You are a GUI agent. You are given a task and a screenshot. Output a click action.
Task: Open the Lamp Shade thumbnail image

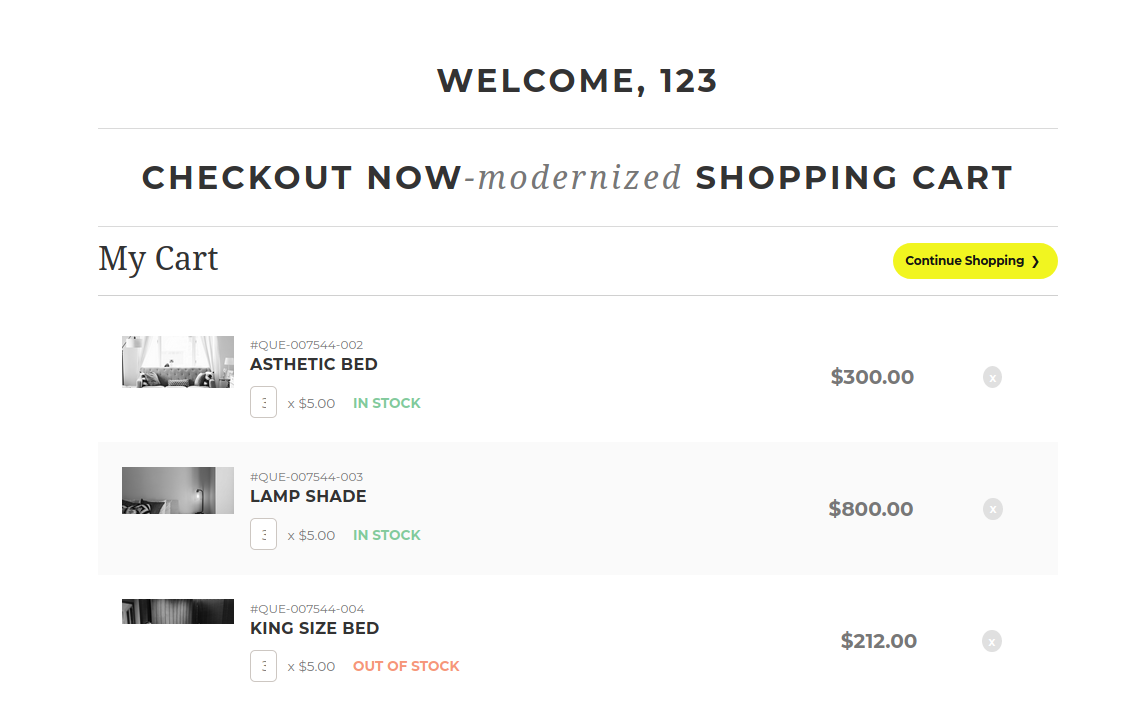click(178, 491)
